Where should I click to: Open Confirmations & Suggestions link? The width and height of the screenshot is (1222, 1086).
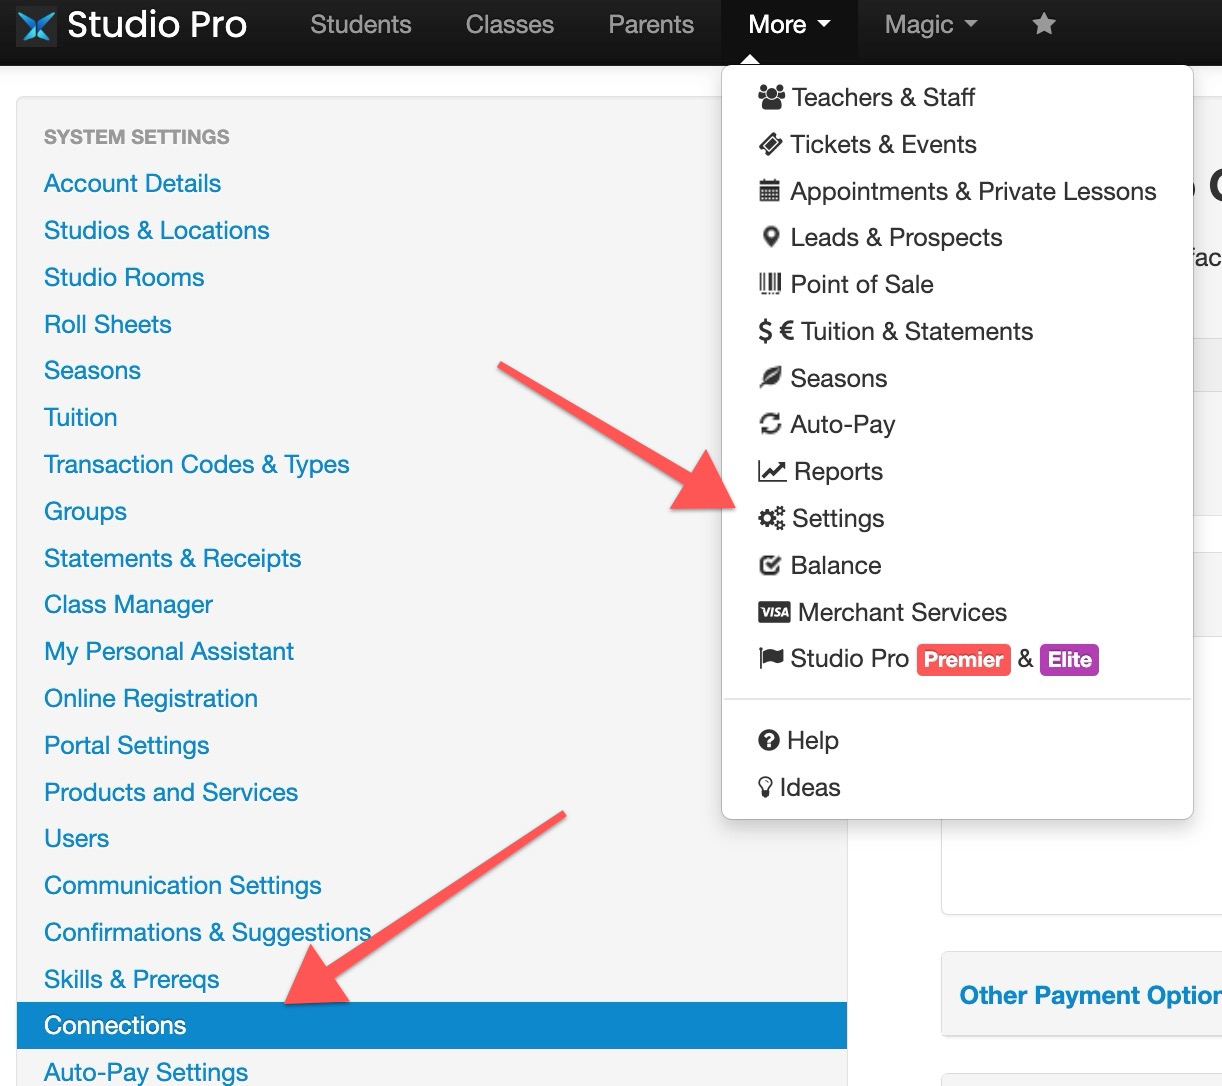[x=207, y=932]
